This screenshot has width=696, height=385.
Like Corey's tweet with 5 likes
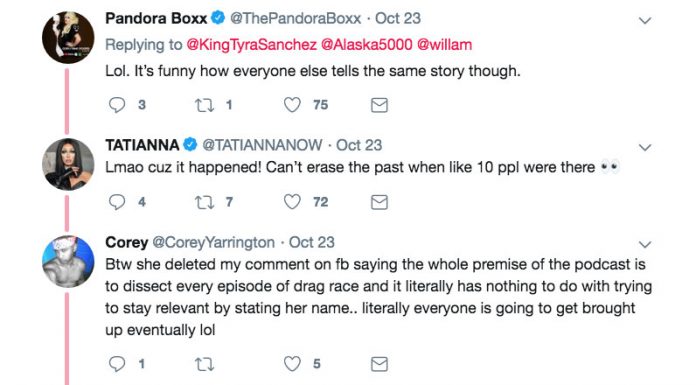click(292, 364)
